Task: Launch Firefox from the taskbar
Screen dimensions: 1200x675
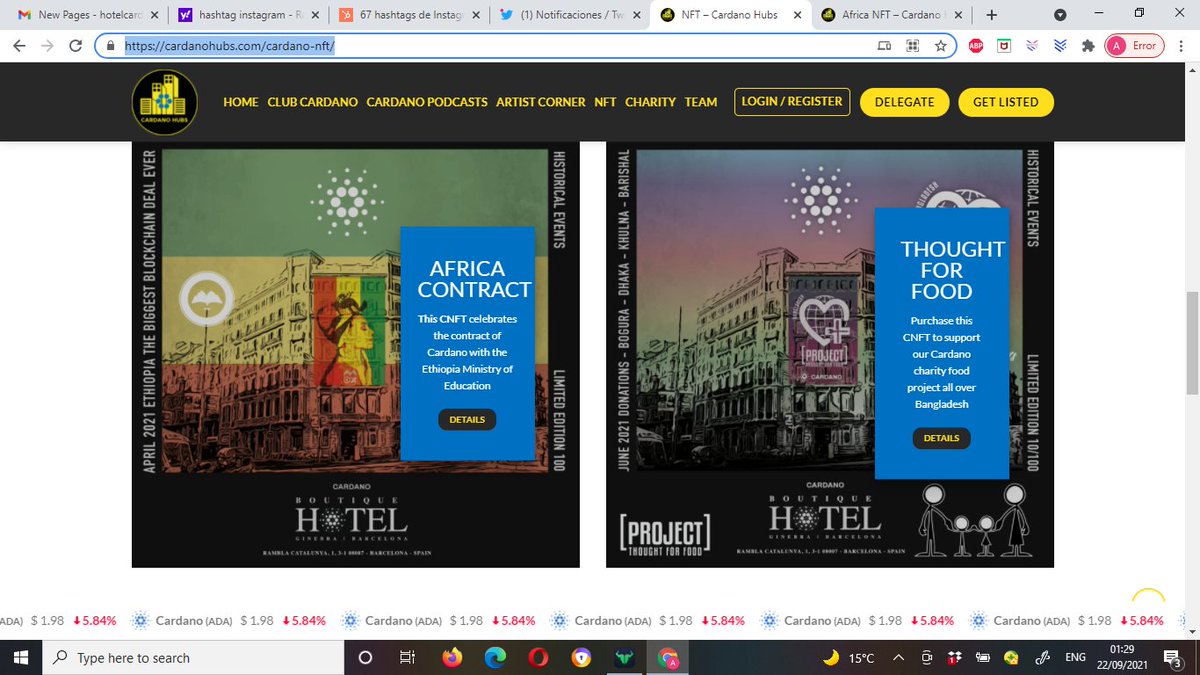Action: [x=453, y=658]
